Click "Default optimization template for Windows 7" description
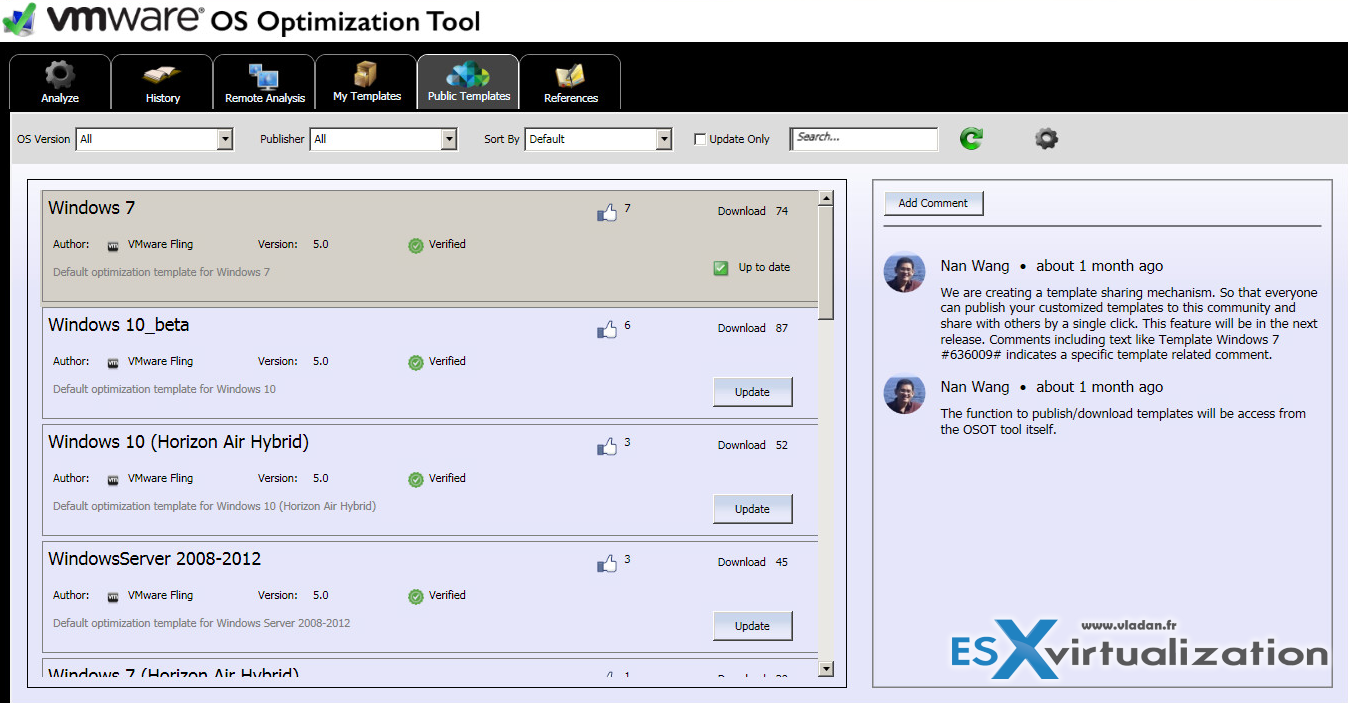1348x703 pixels. (162, 272)
